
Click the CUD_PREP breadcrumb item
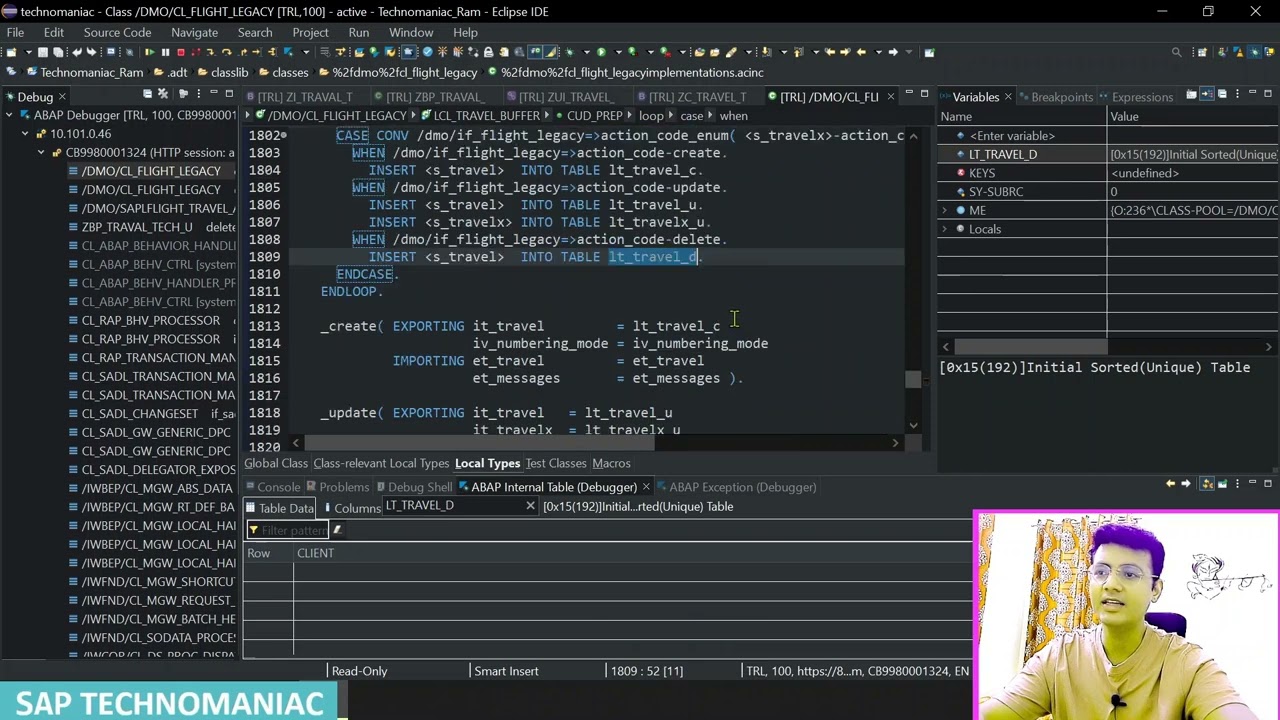(x=594, y=116)
